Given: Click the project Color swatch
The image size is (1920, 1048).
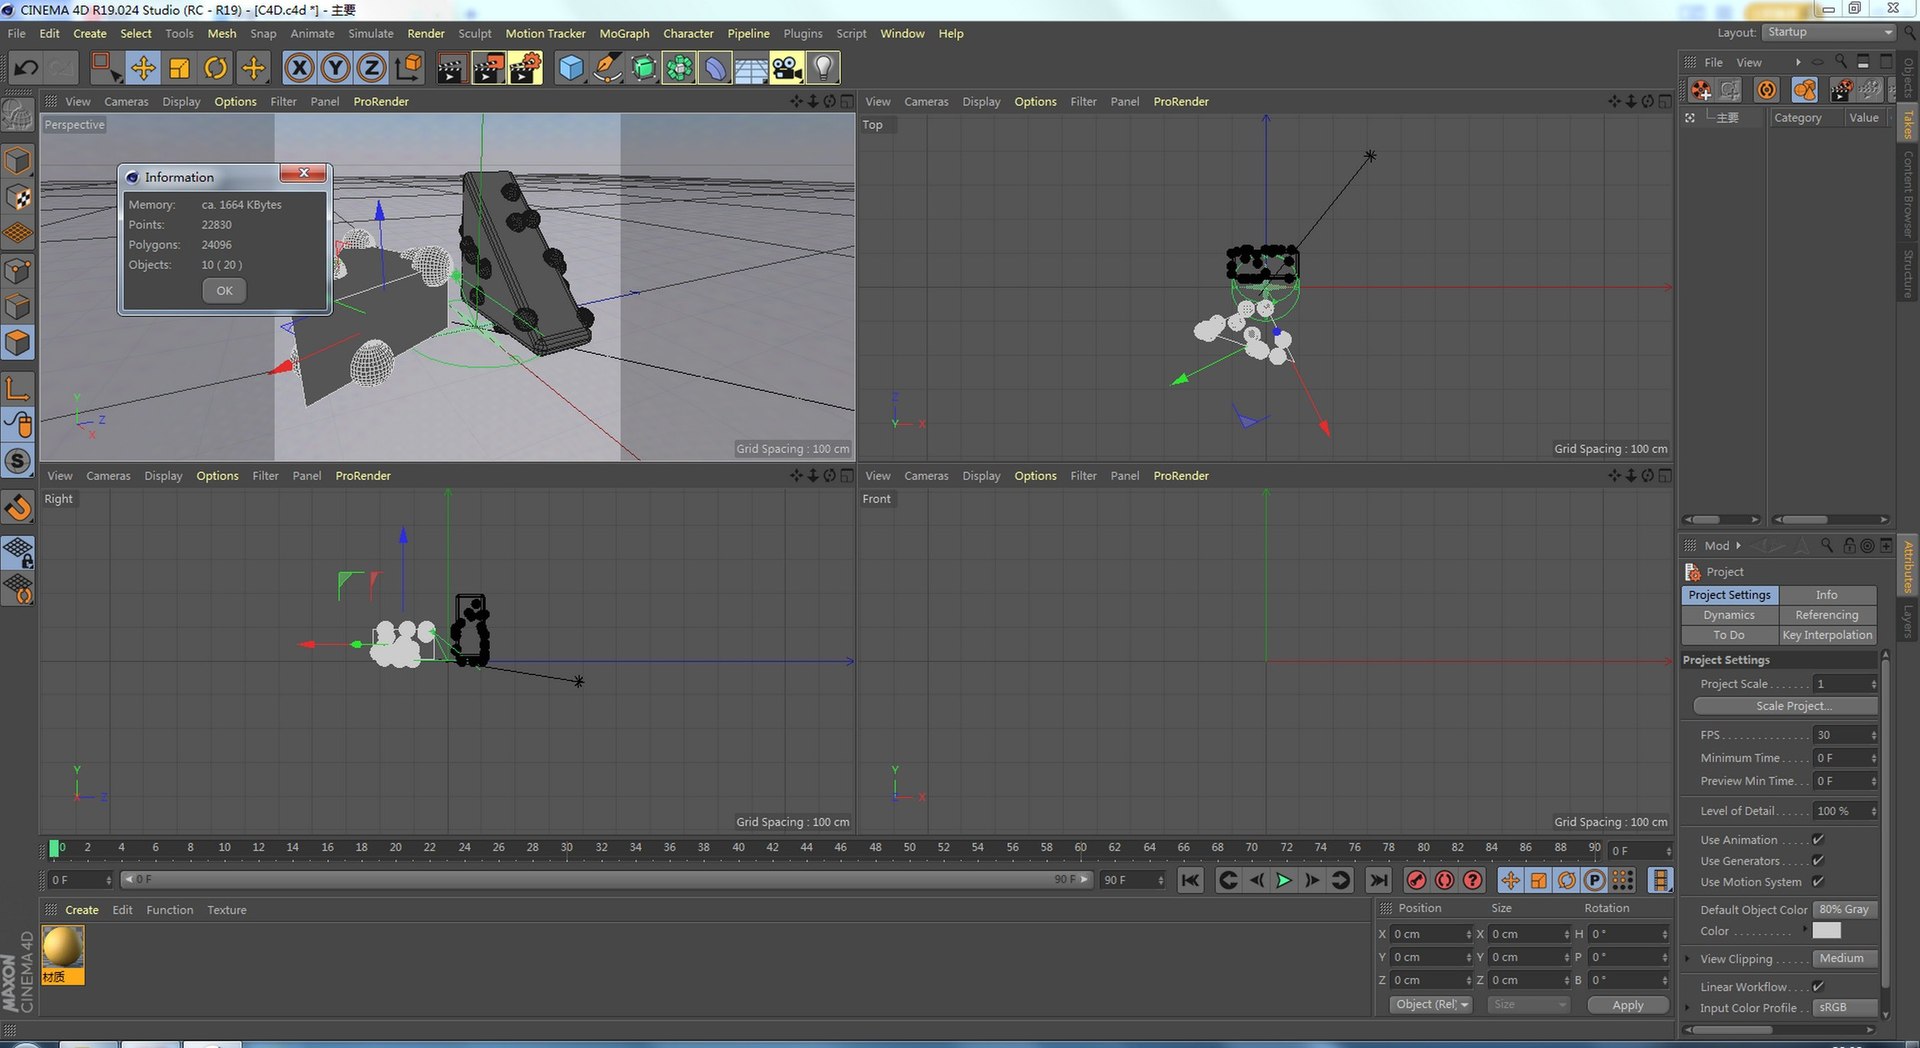Looking at the screenshot, I should (x=1826, y=931).
